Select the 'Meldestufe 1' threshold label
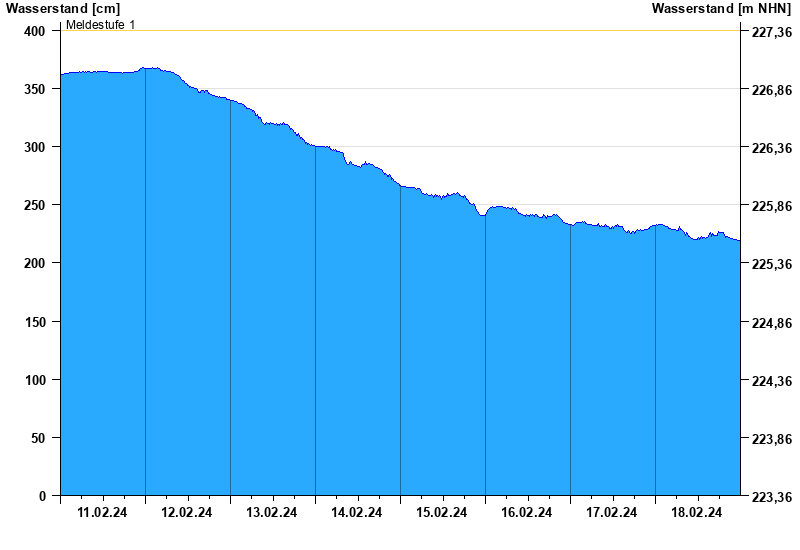 click(101, 24)
